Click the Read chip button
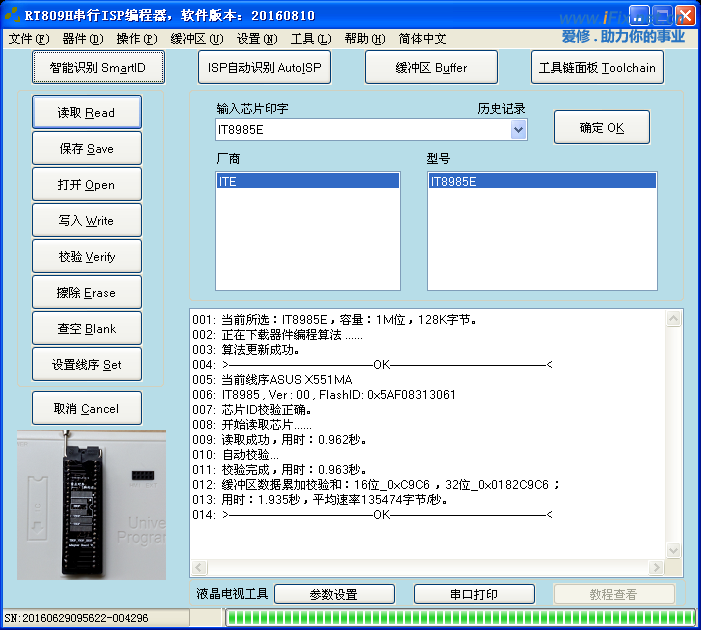701x630 pixels. [x=86, y=113]
